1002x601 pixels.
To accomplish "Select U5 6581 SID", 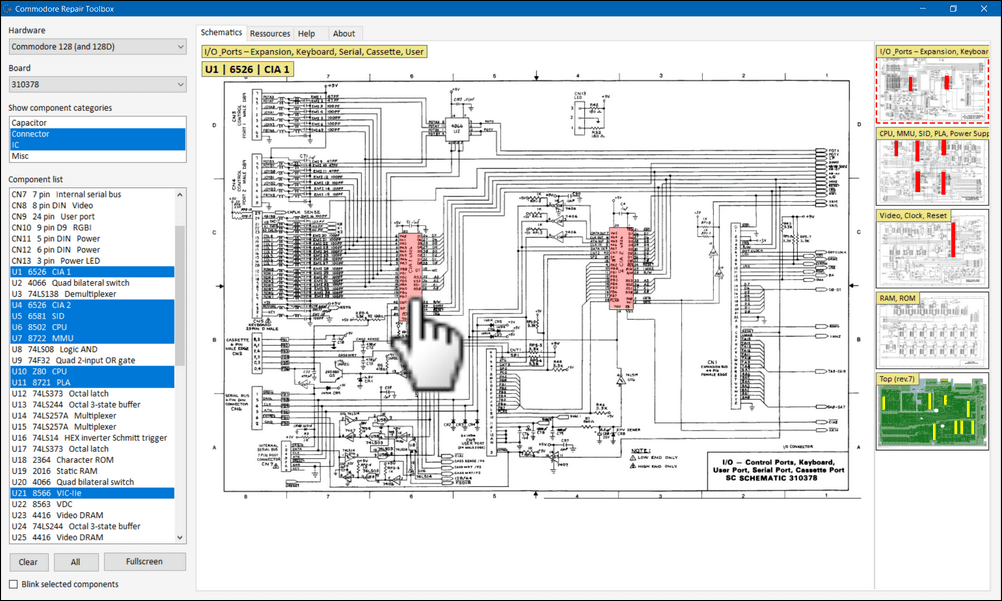I will coord(92,316).
